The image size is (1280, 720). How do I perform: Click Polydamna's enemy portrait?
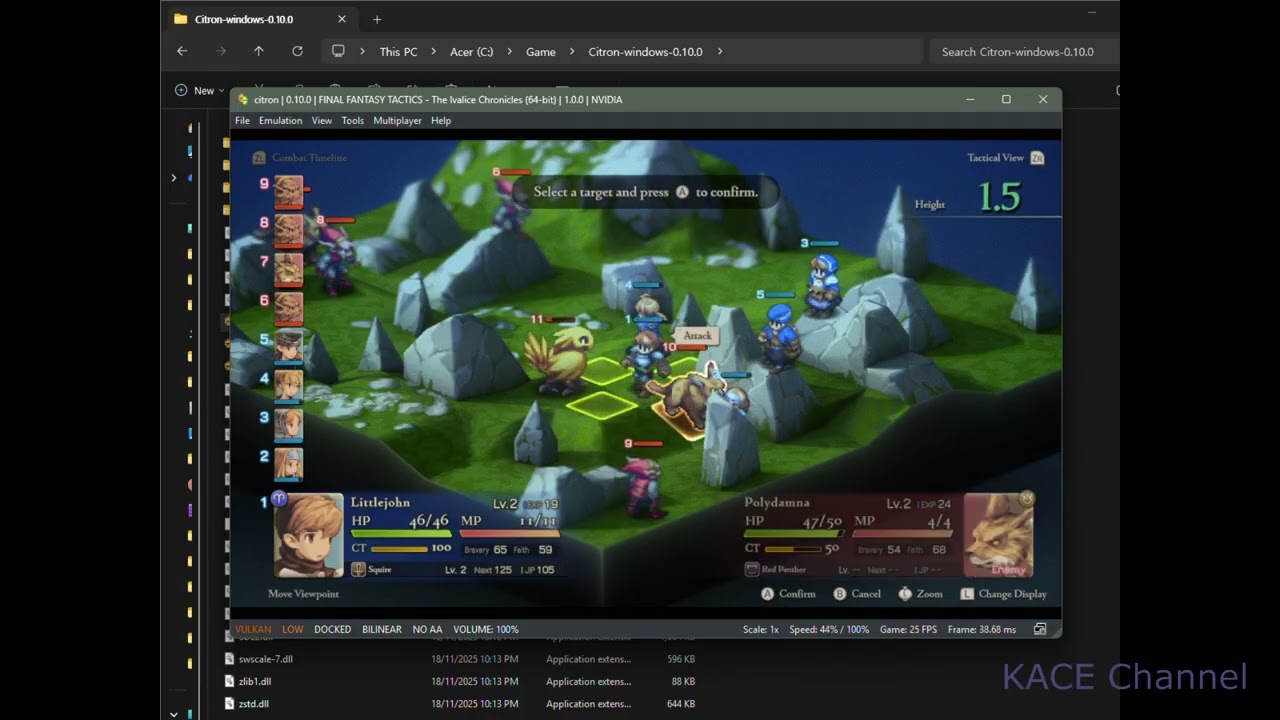coord(998,536)
